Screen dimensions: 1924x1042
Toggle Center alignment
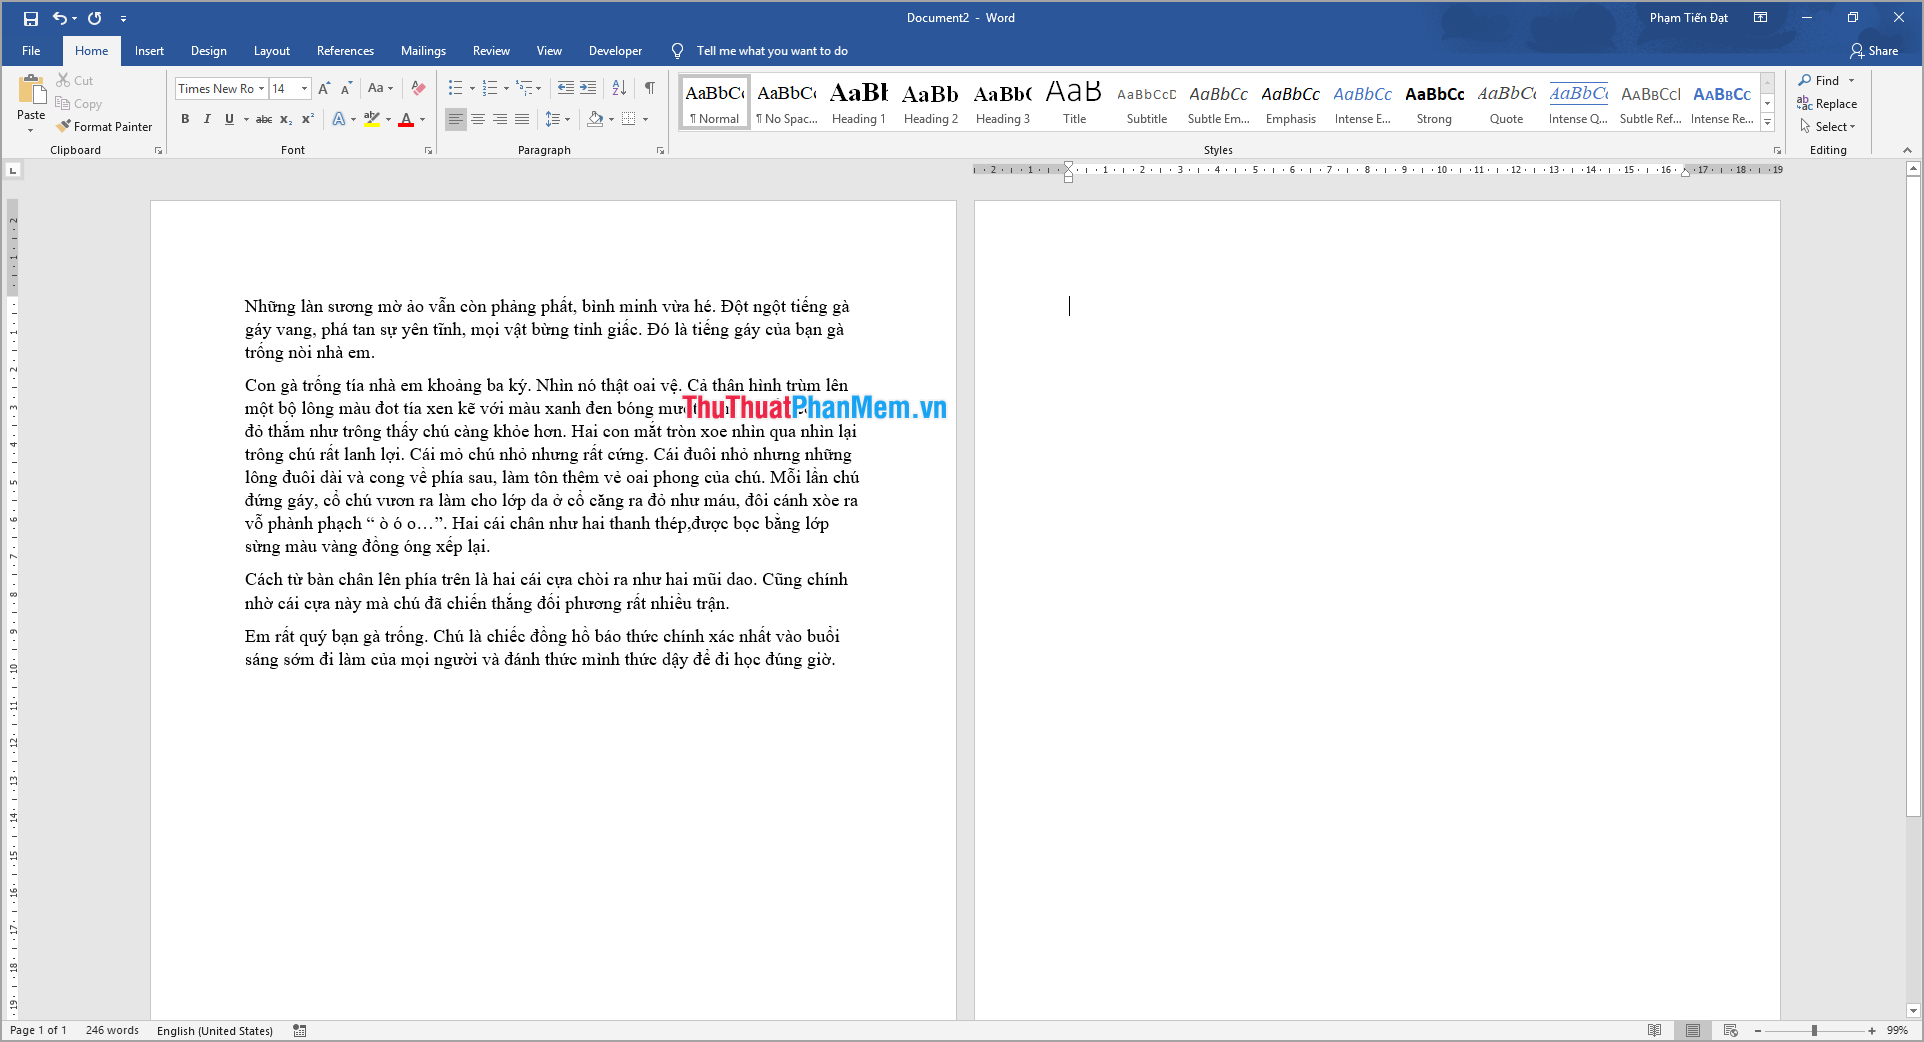point(478,119)
